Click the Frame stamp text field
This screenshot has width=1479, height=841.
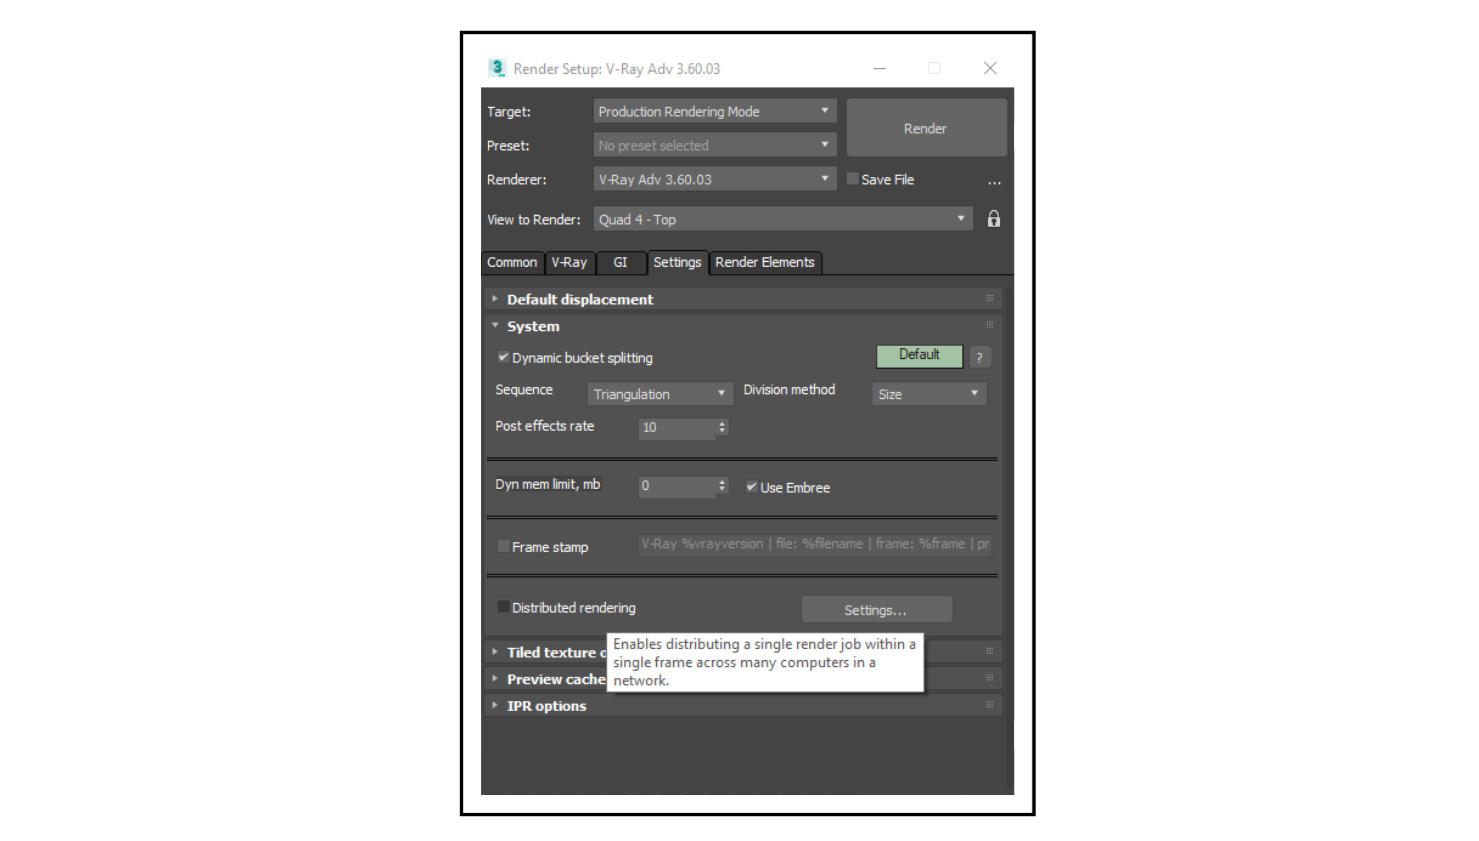815,544
